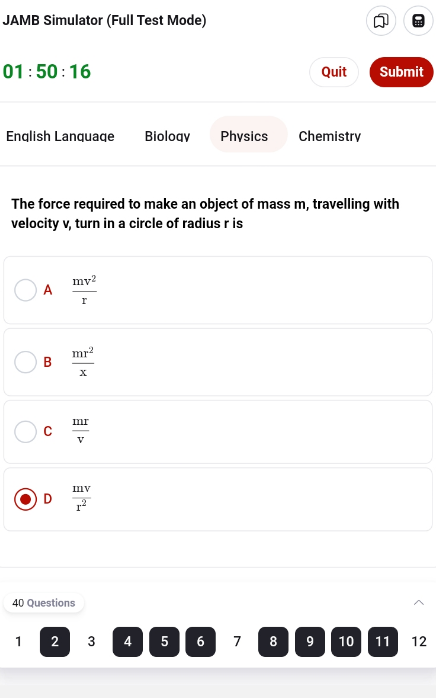Collapse question list with chevron arrow
The image size is (436, 698).
[x=419, y=603]
